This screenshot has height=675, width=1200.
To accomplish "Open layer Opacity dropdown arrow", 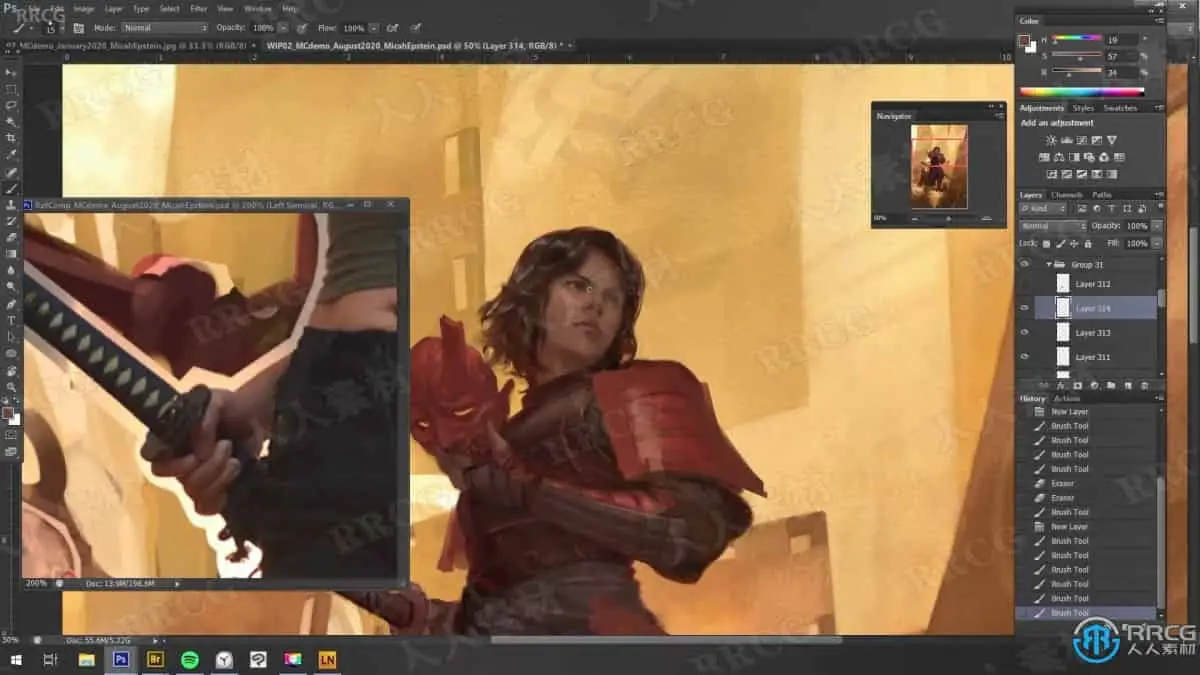I will pyautogui.click(x=1157, y=226).
